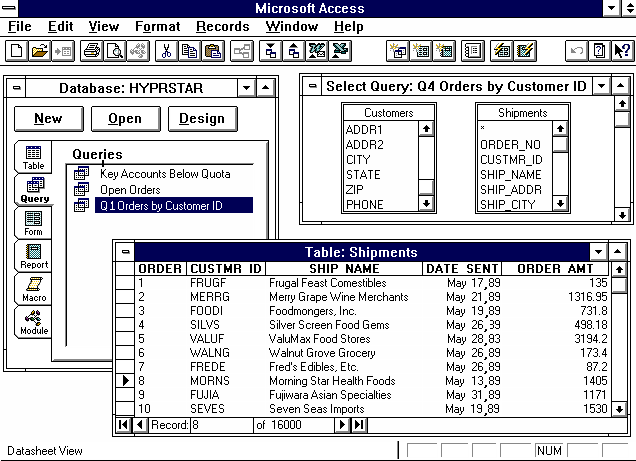The height and width of the screenshot is (461, 636).
Task: Click the Design button in Database window
Action: [x=202, y=119]
